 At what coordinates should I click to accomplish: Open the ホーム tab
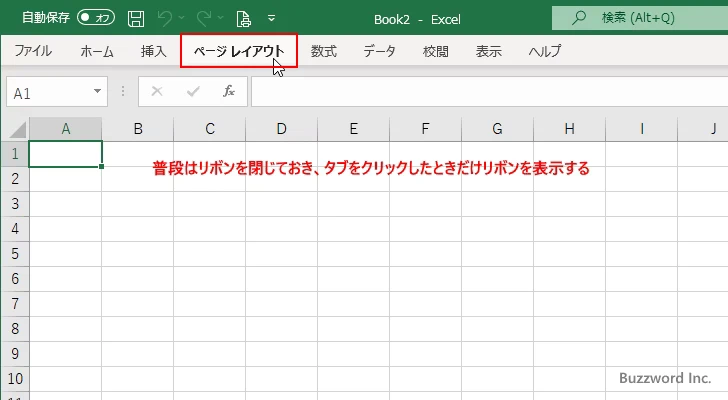(x=97, y=51)
